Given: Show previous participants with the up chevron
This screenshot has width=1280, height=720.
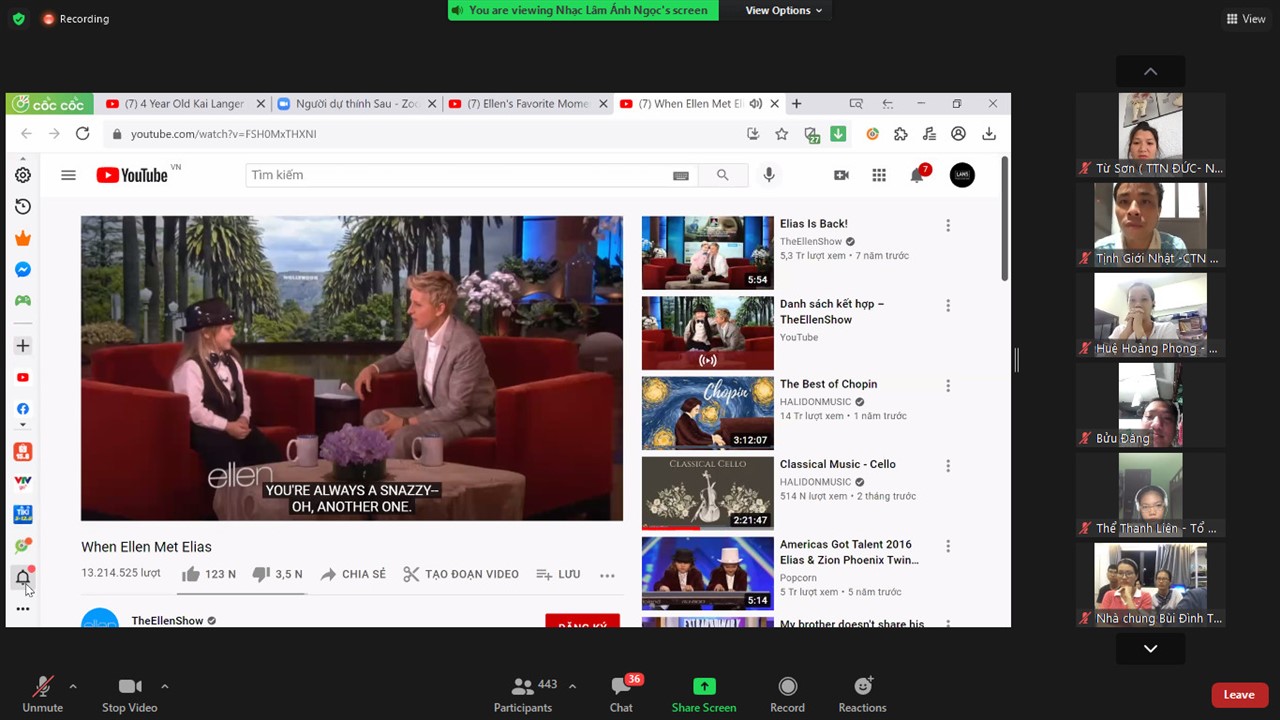Looking at the screenshot, I should point(1151,71).
